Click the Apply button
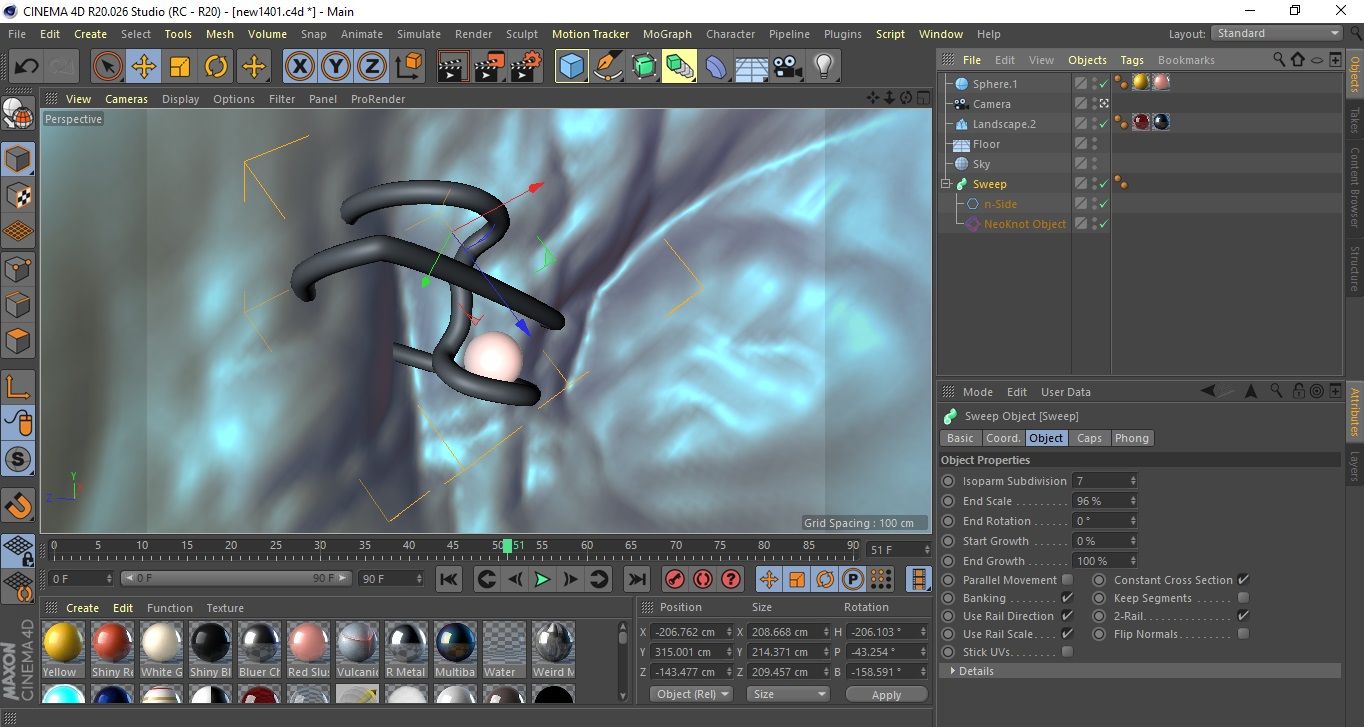 [886, 694]
